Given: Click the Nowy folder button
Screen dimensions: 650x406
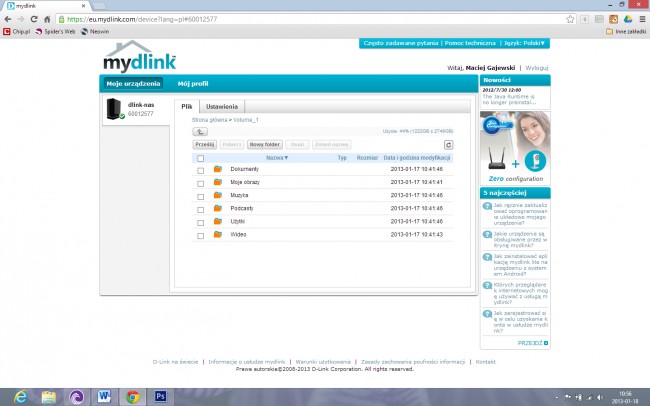Looking at the screenshot, I should [264, 144].
